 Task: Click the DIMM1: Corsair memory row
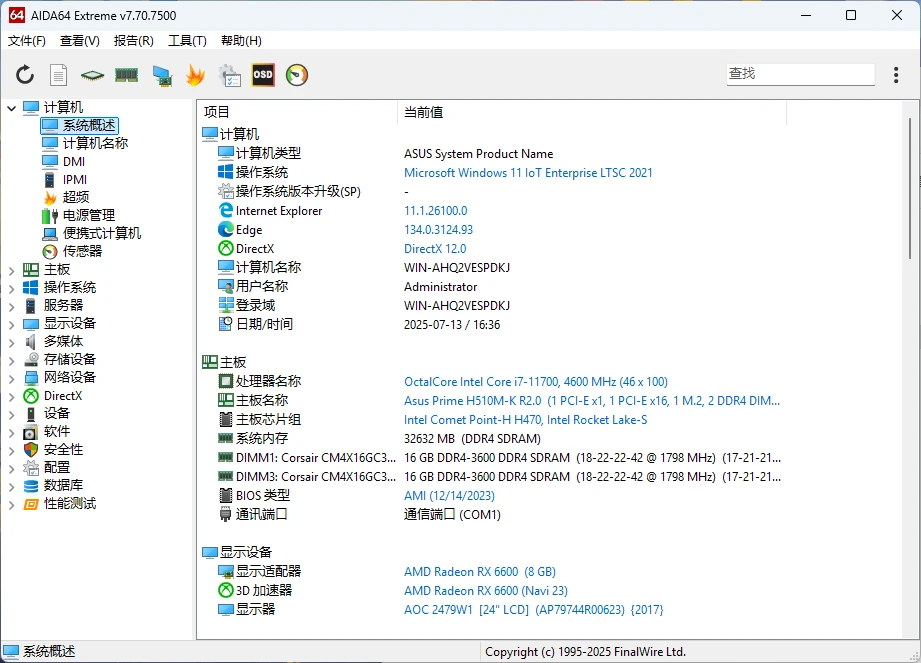tap(499, 457)
